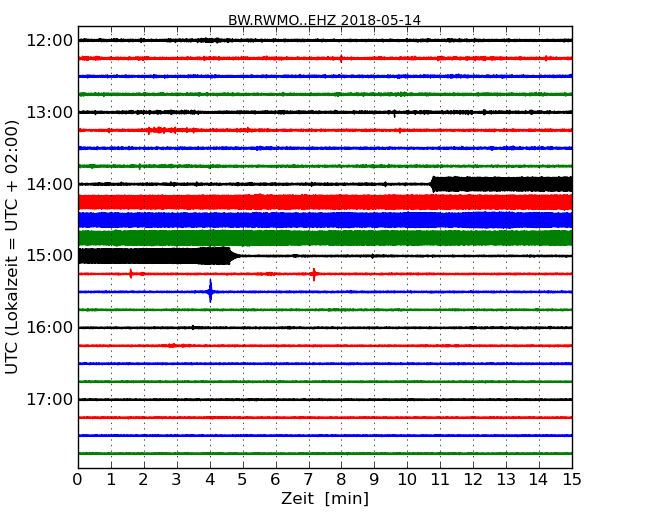650x520 pixels.
Task: Click x-axis tick label 12
Action: (473, 480)
